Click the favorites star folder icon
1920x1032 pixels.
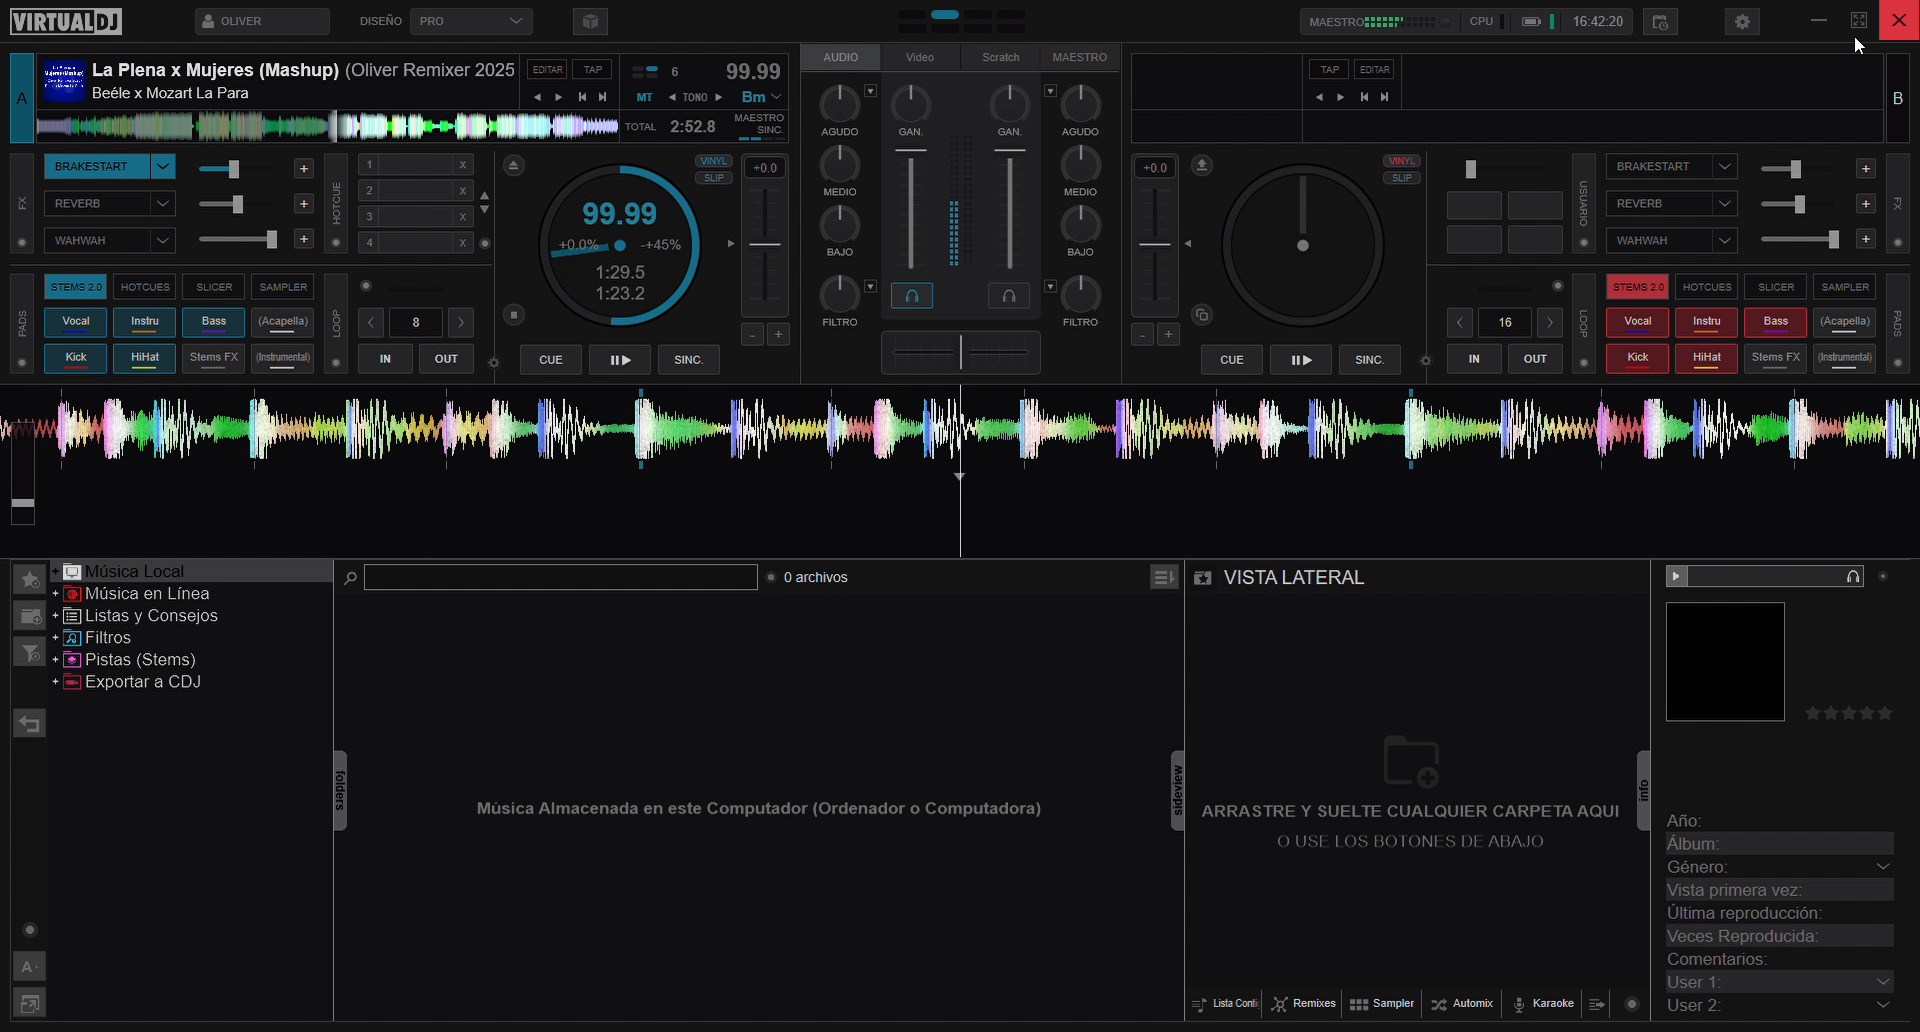(x=30, y=579)
